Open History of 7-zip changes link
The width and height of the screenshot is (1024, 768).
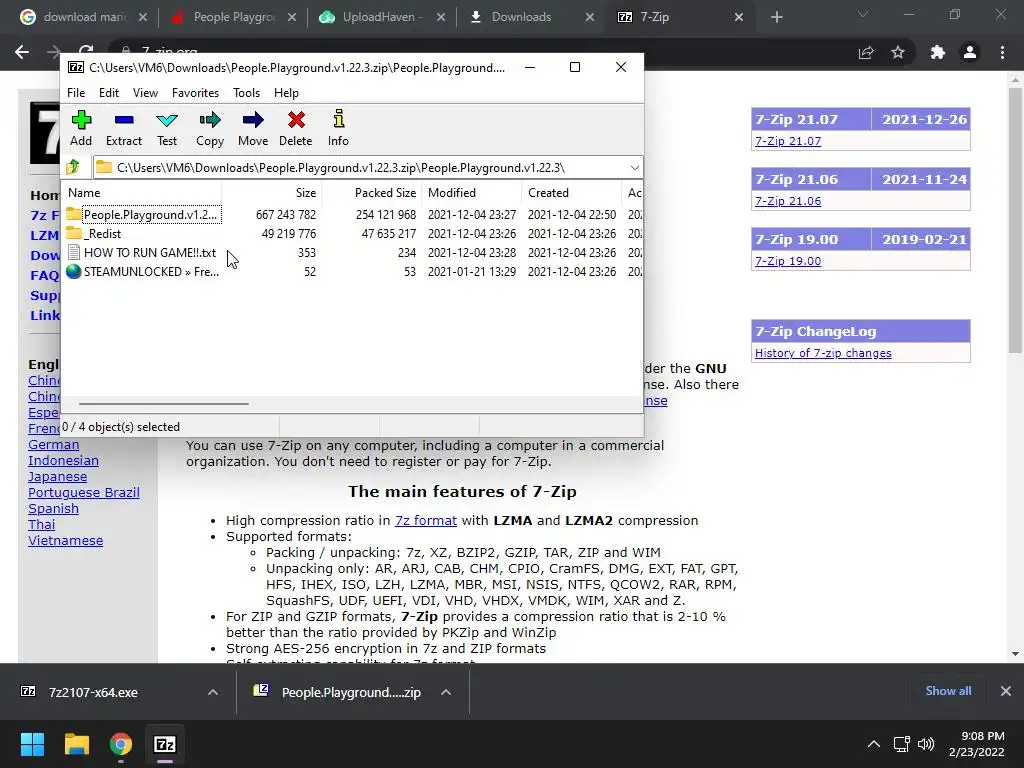(823, 353)
